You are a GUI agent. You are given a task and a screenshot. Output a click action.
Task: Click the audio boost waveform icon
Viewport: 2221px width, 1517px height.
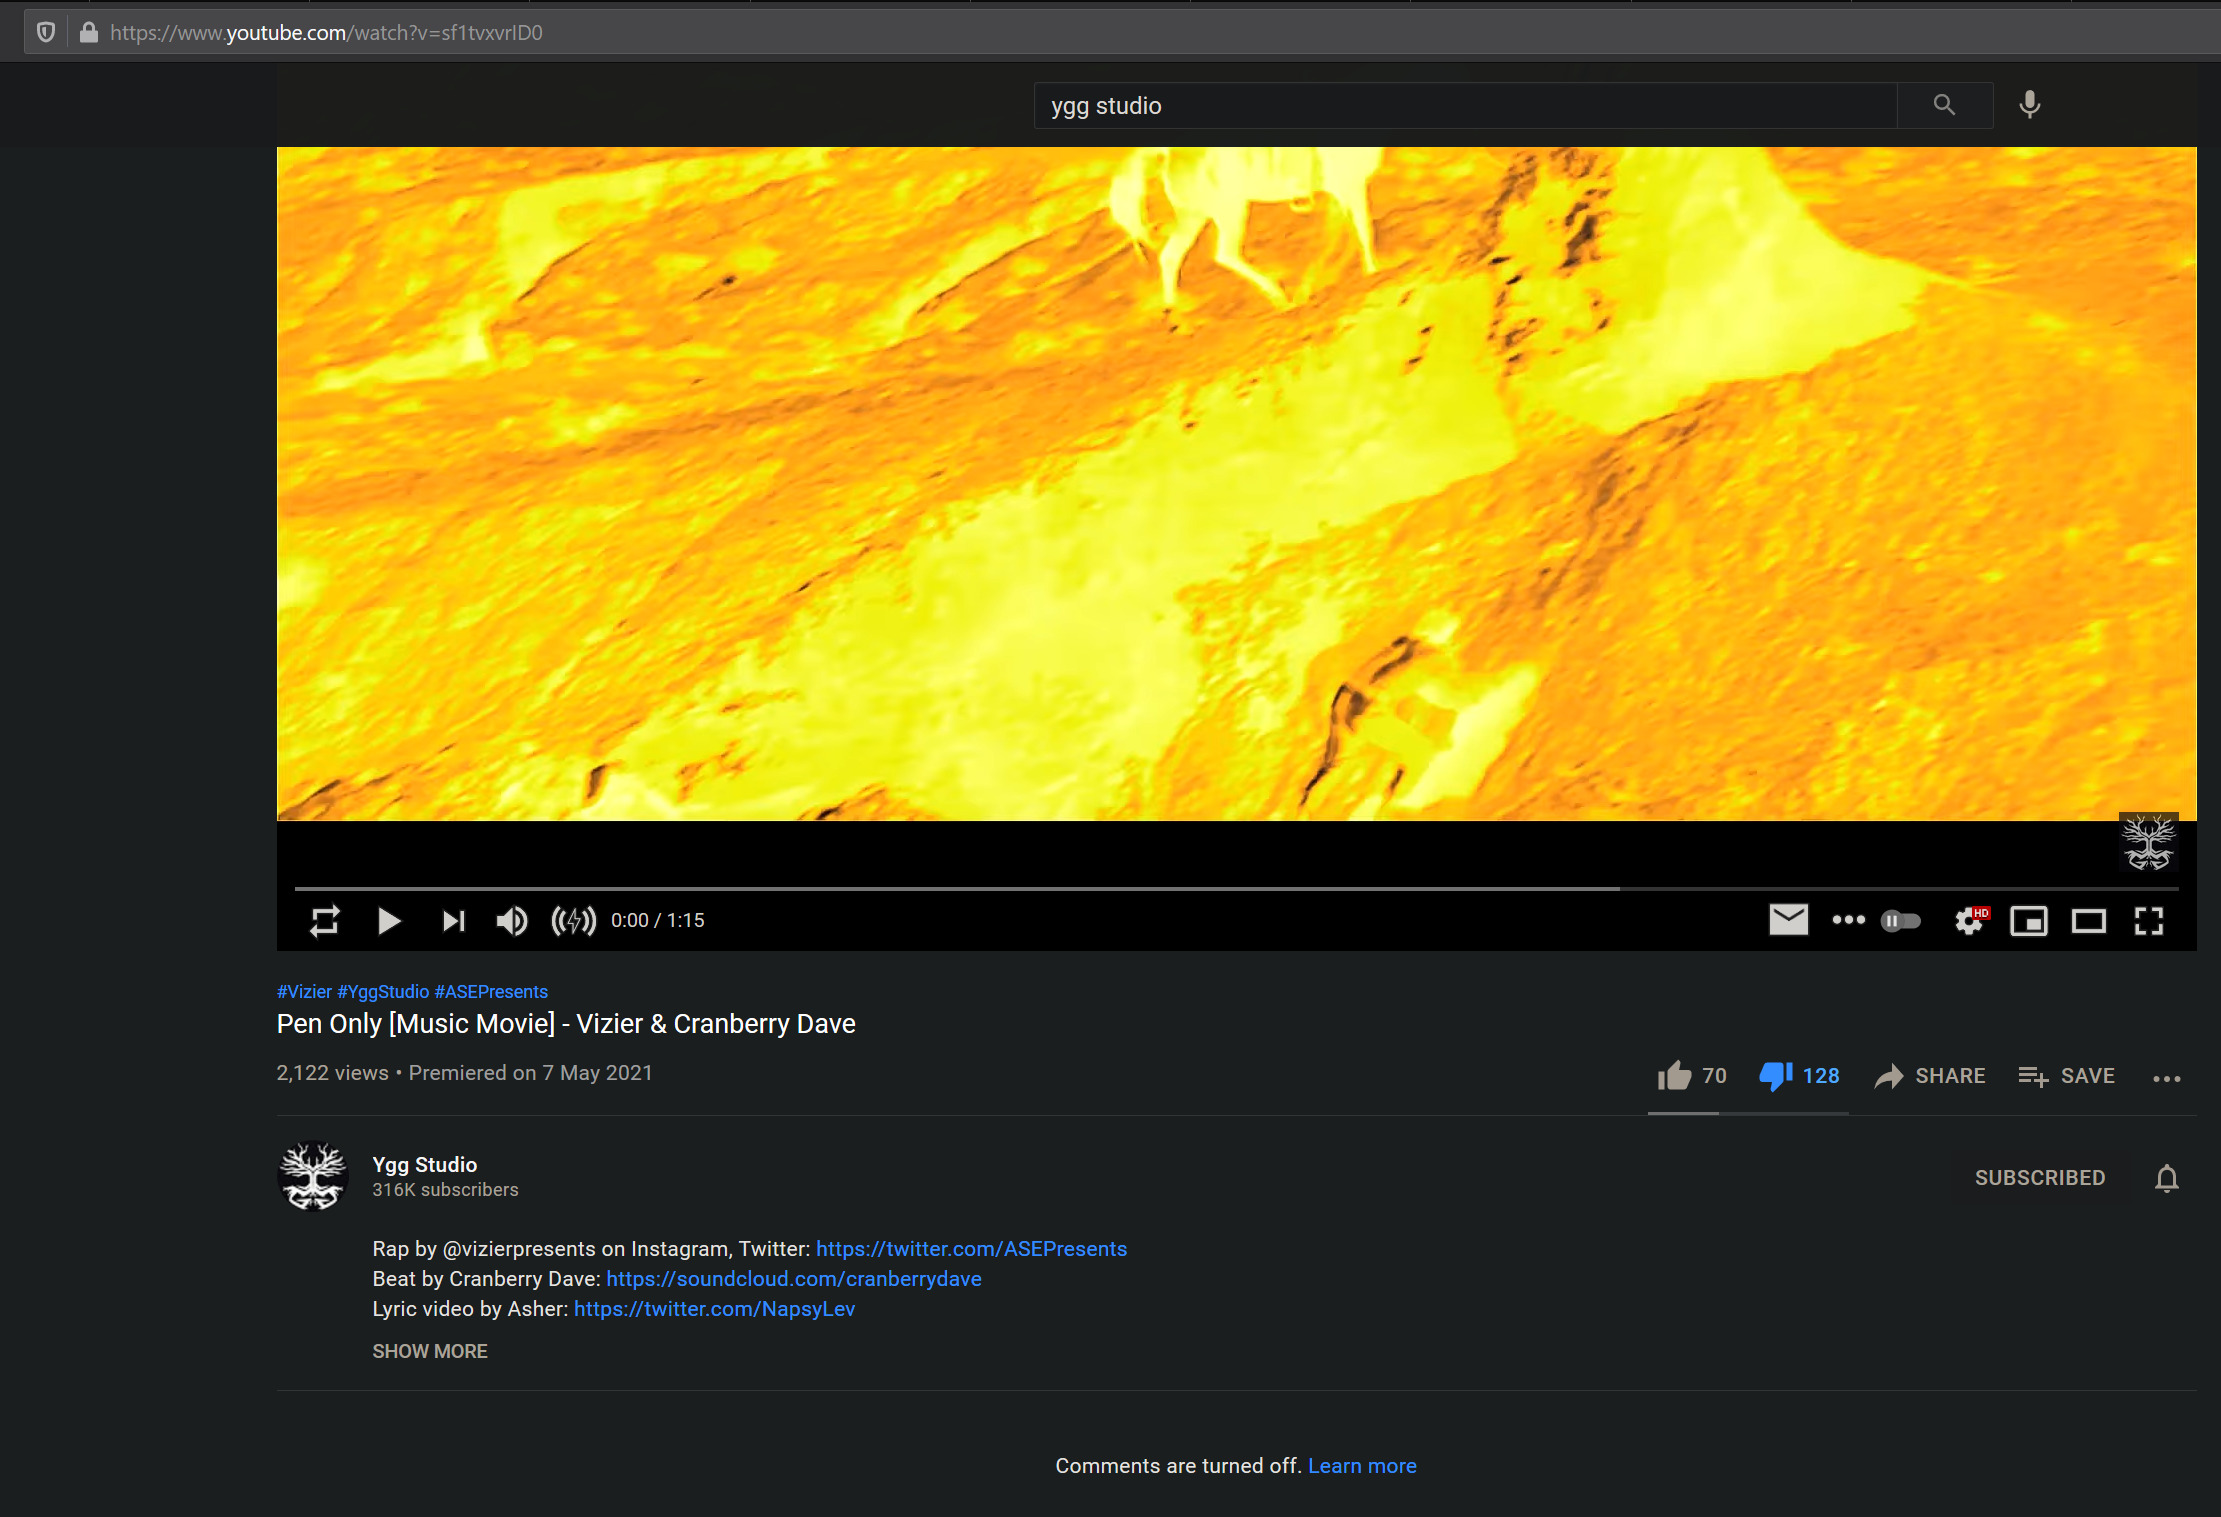[x=574, y=920]
